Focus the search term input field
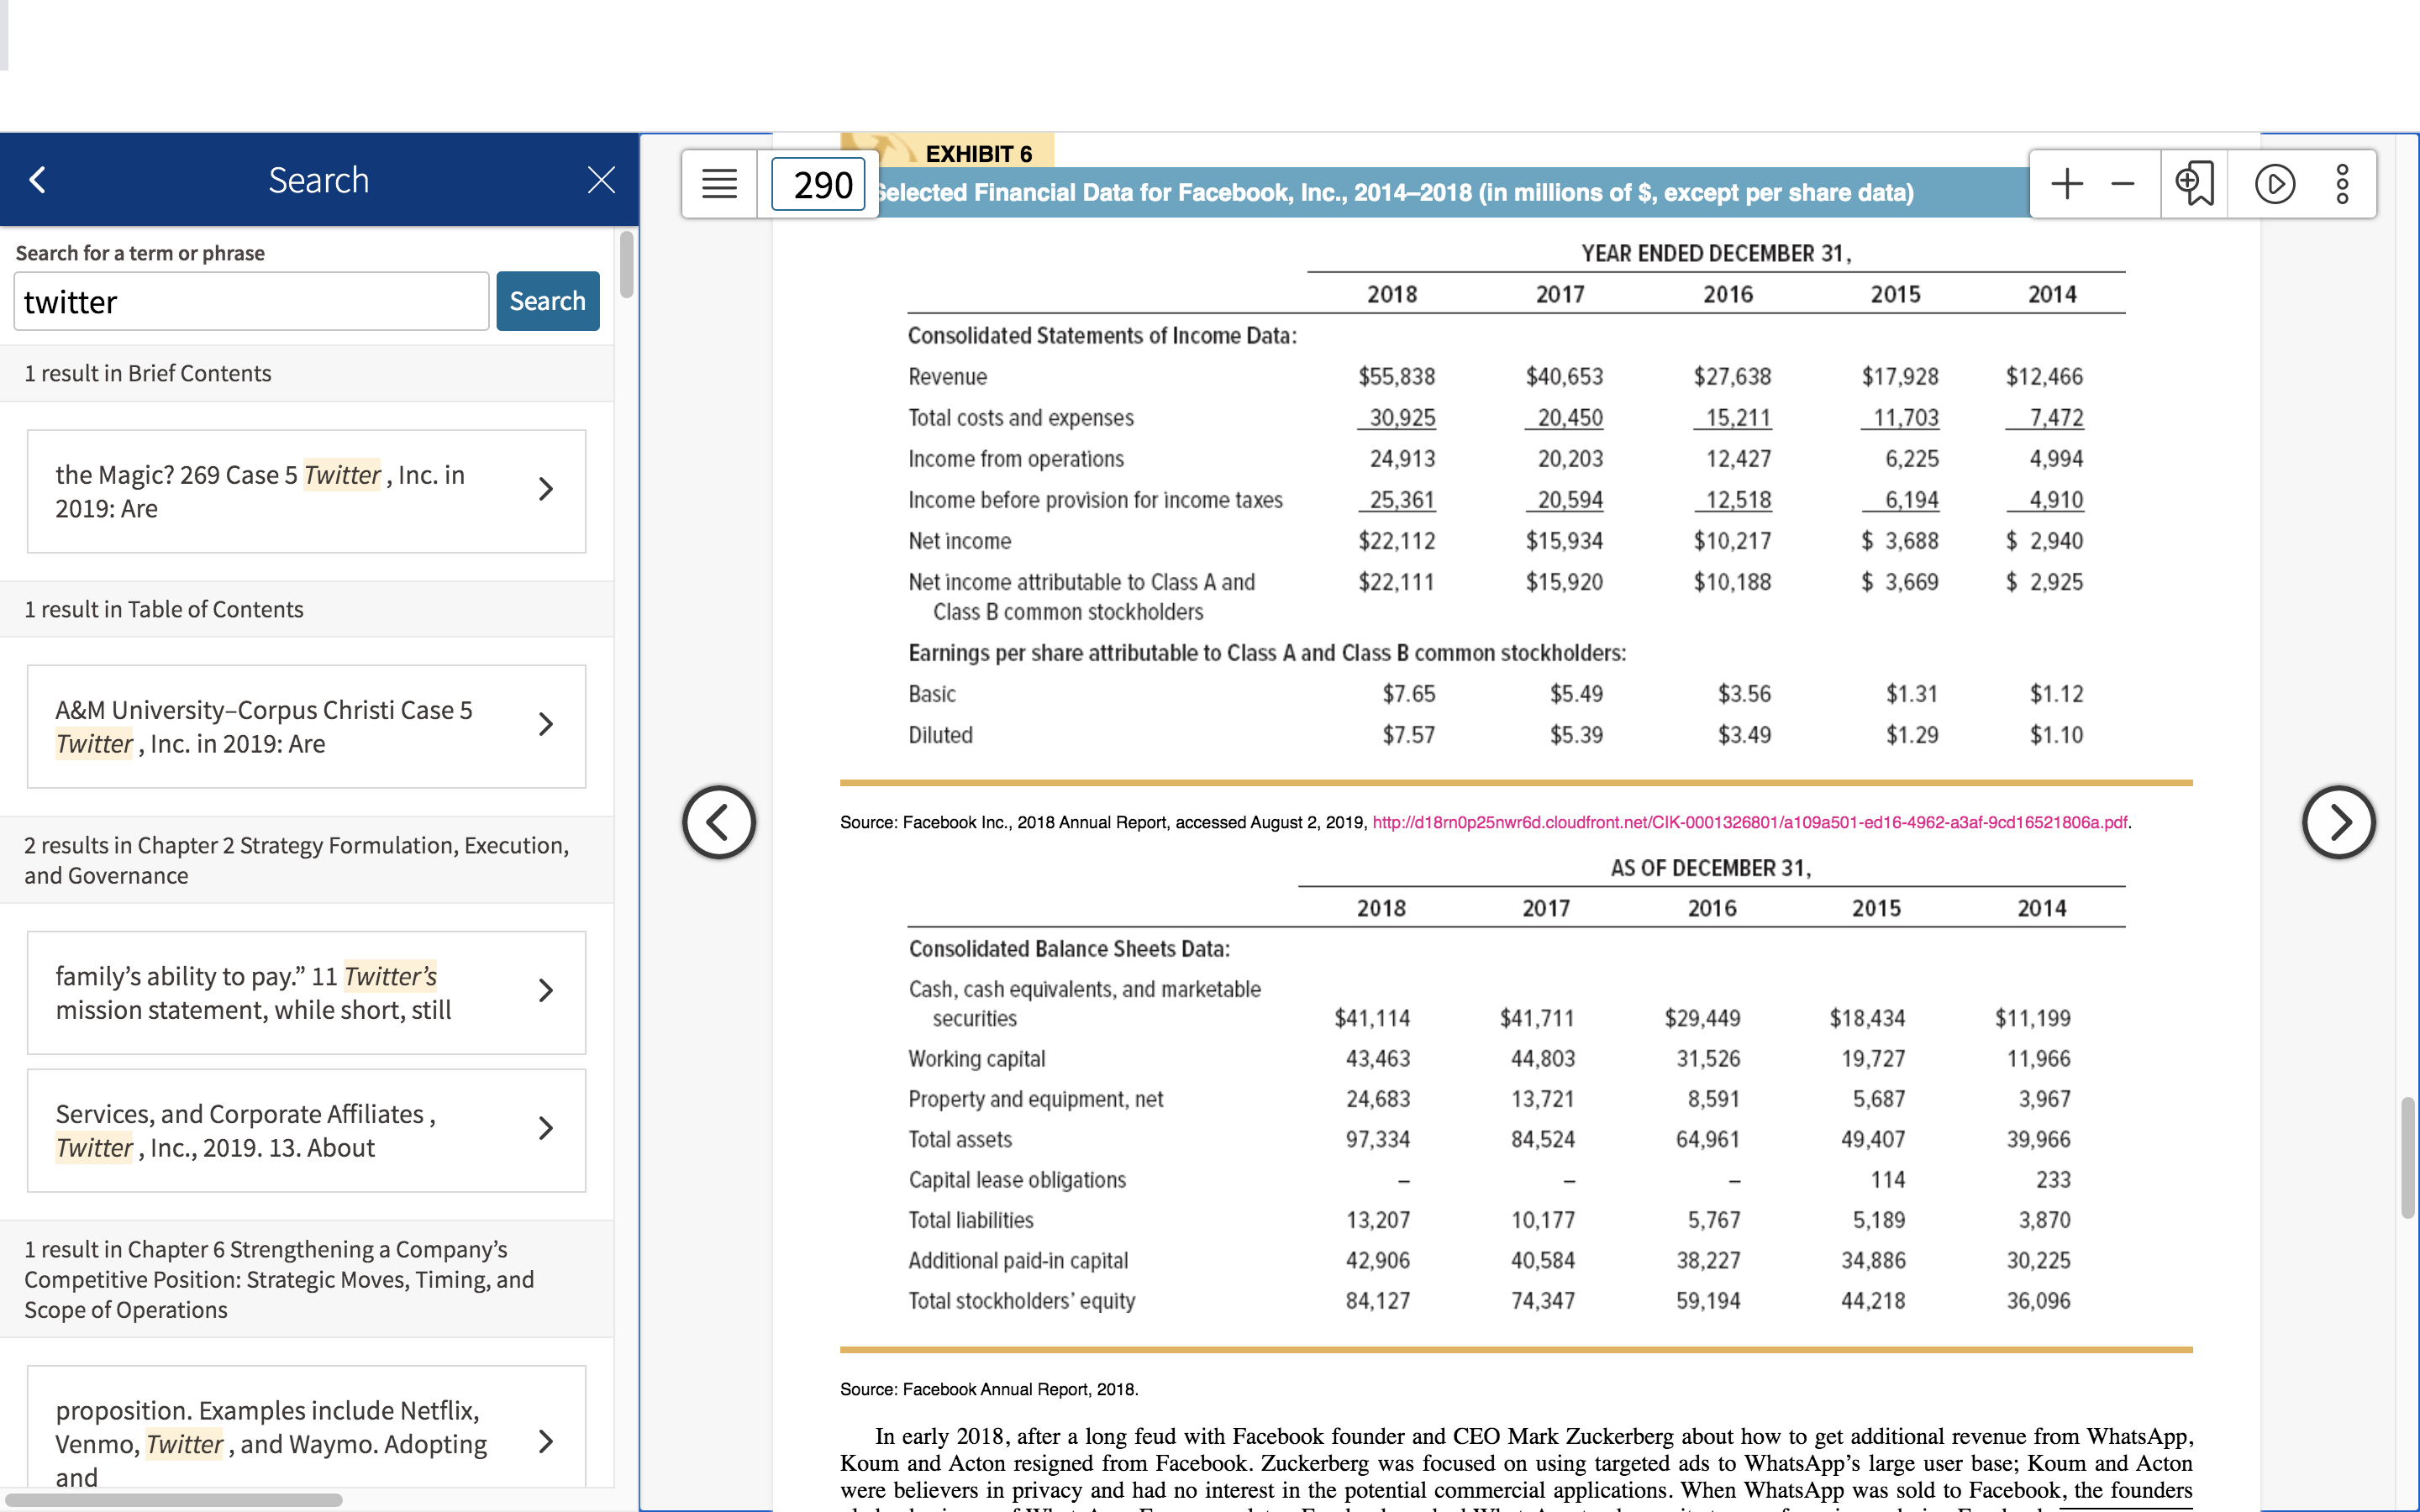The width and height of the screenshot is (2420, 1512). pyautogui.click(x=251, y=301)
